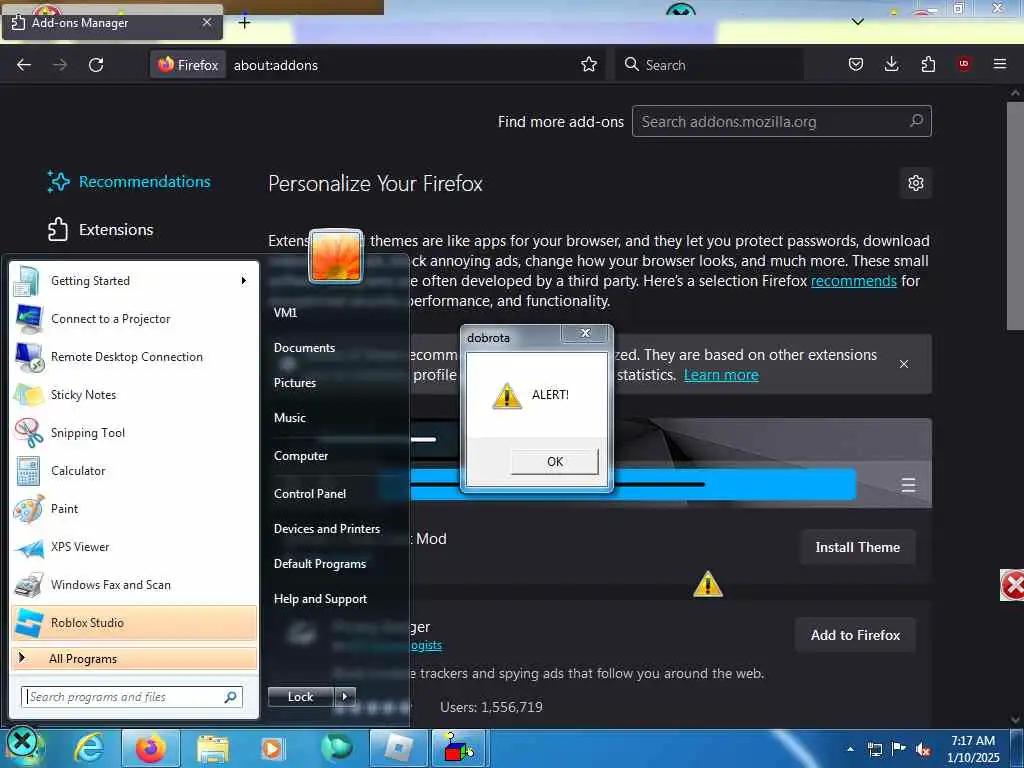Click the add-ons settings gear icon
The image size is (1024, 768).
(916, 183)
